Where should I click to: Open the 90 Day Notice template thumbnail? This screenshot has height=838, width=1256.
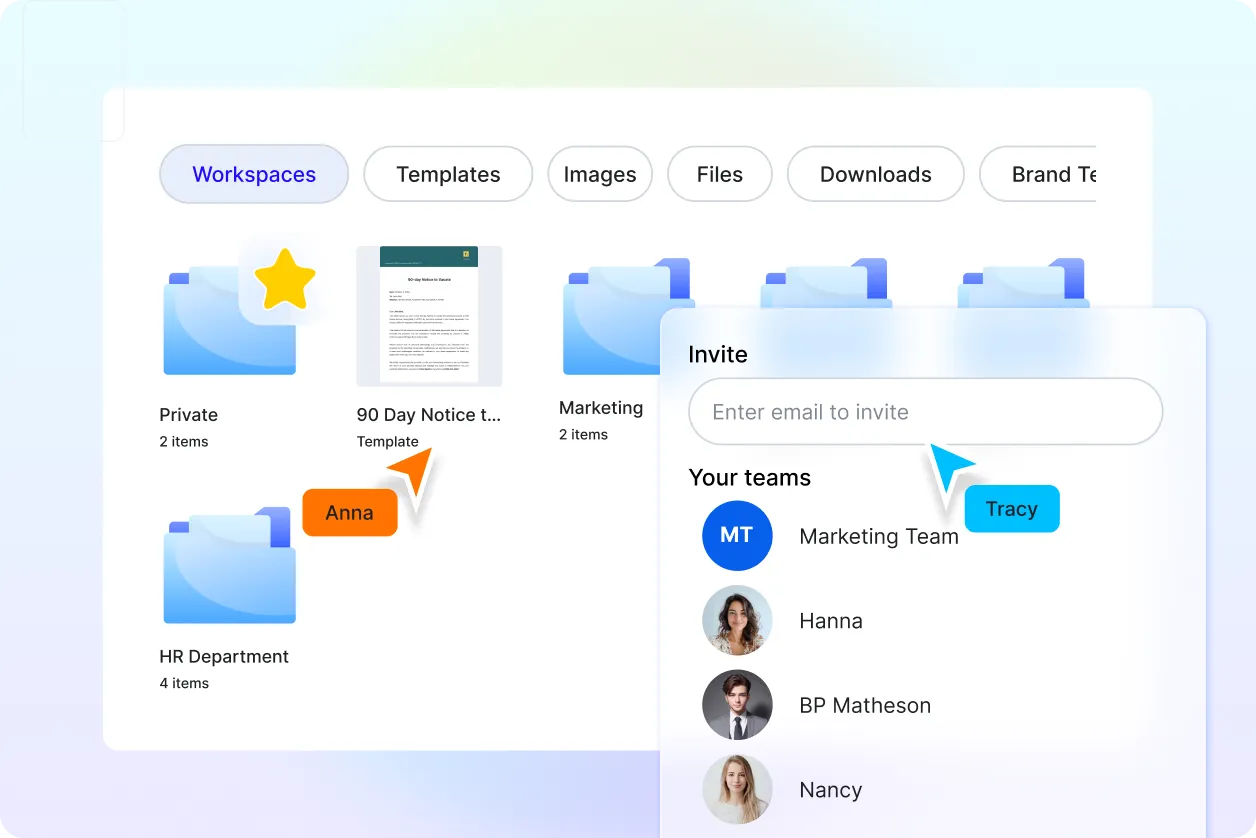(429, 316)
